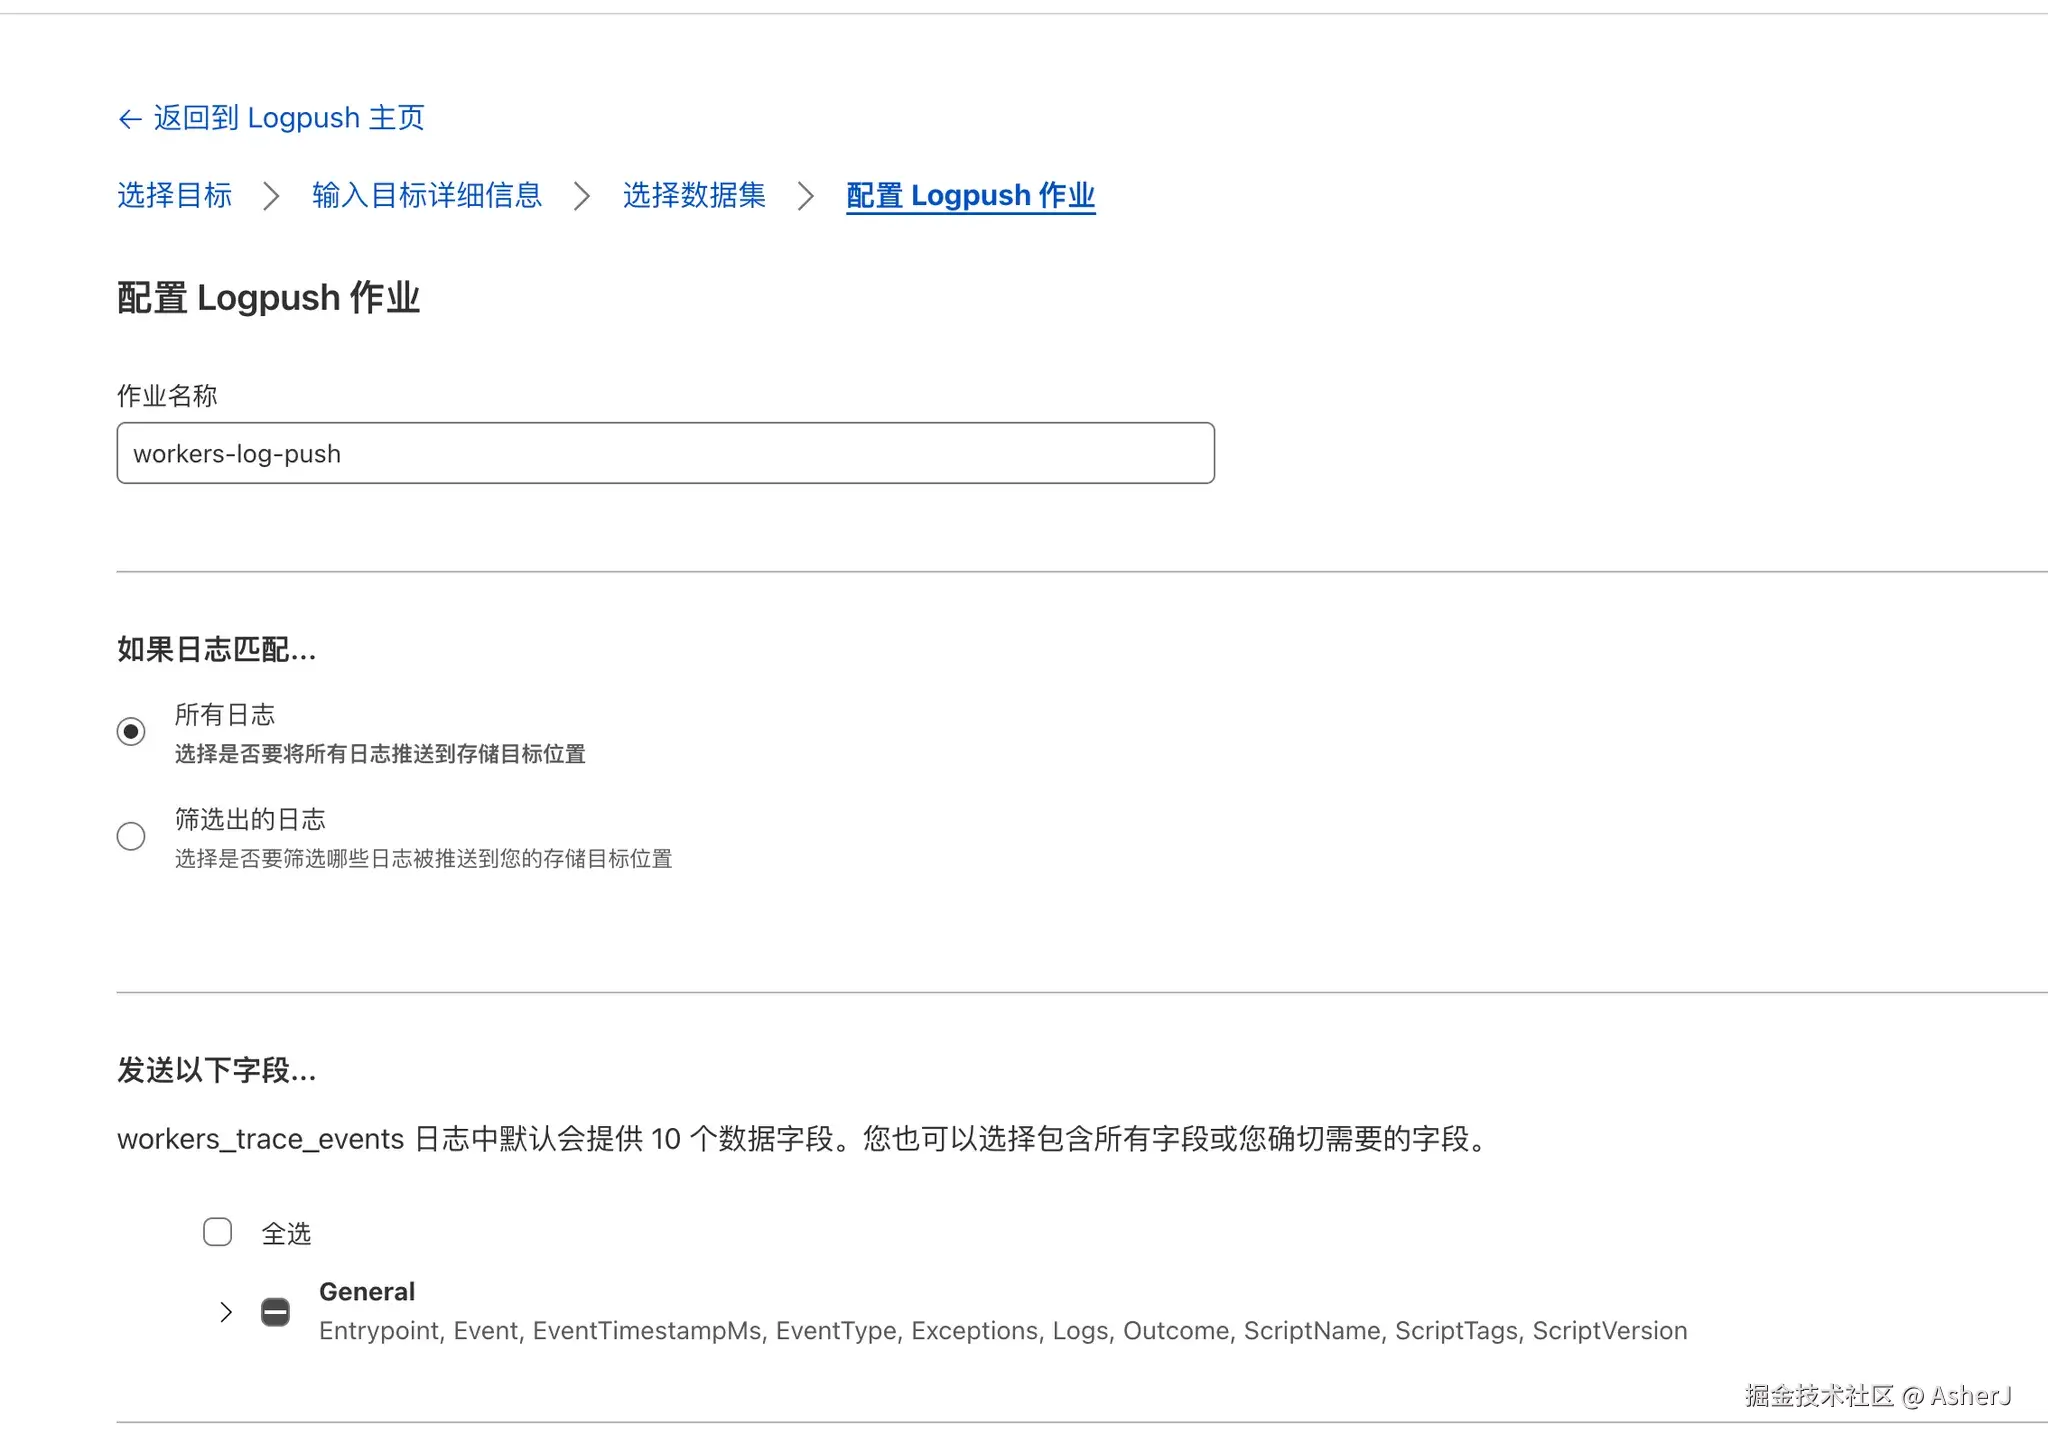Open 输入目标详细信息 breadcrumb step
Image resolution: width=2048 pixels, height=1445 pixels.
[x=427, y=195]
